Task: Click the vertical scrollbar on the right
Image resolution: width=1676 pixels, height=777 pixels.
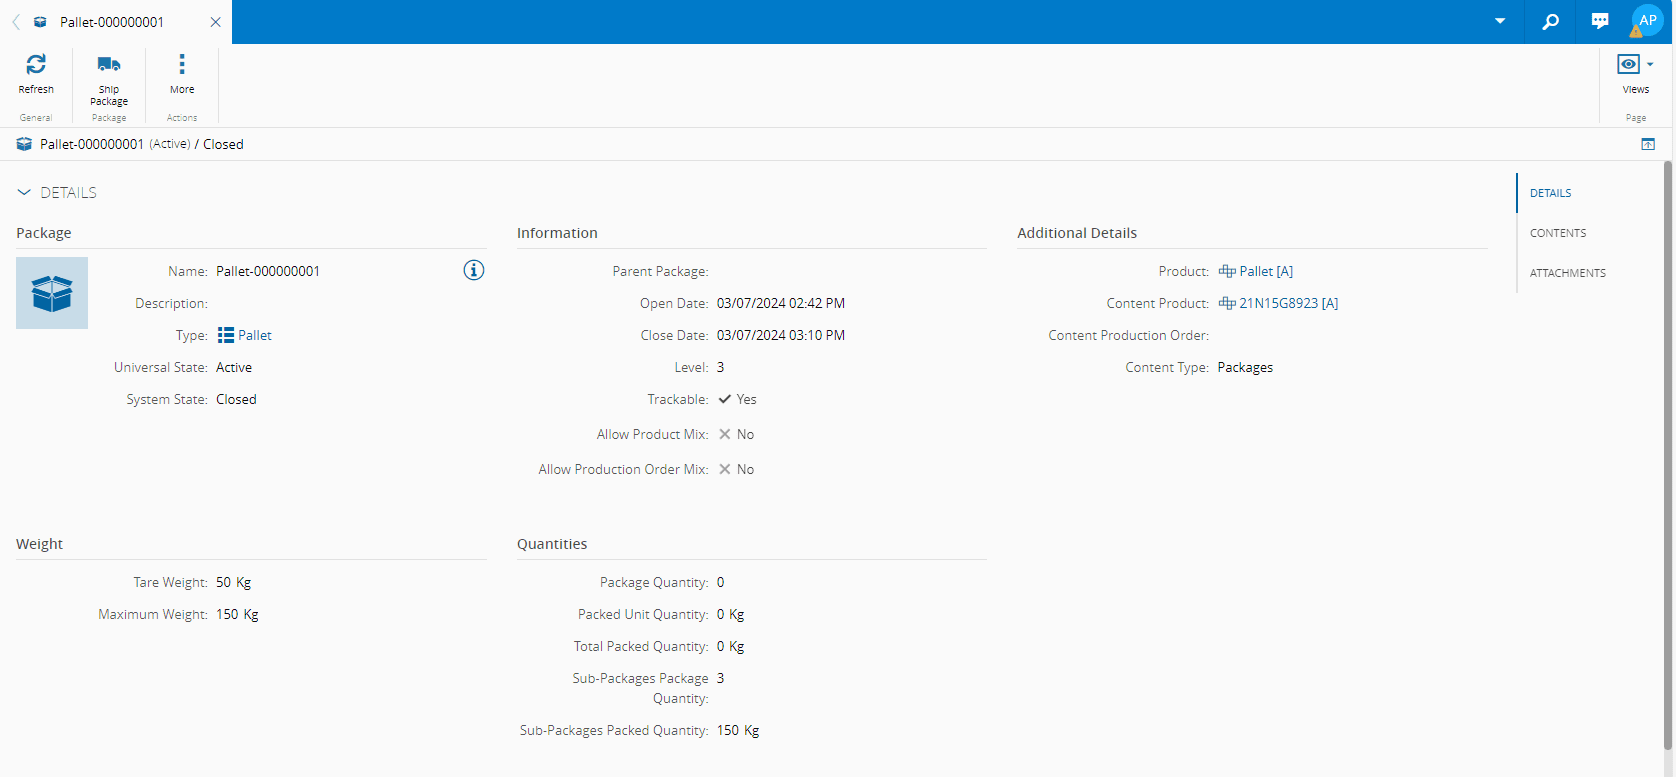Action: pos(1667,450)
